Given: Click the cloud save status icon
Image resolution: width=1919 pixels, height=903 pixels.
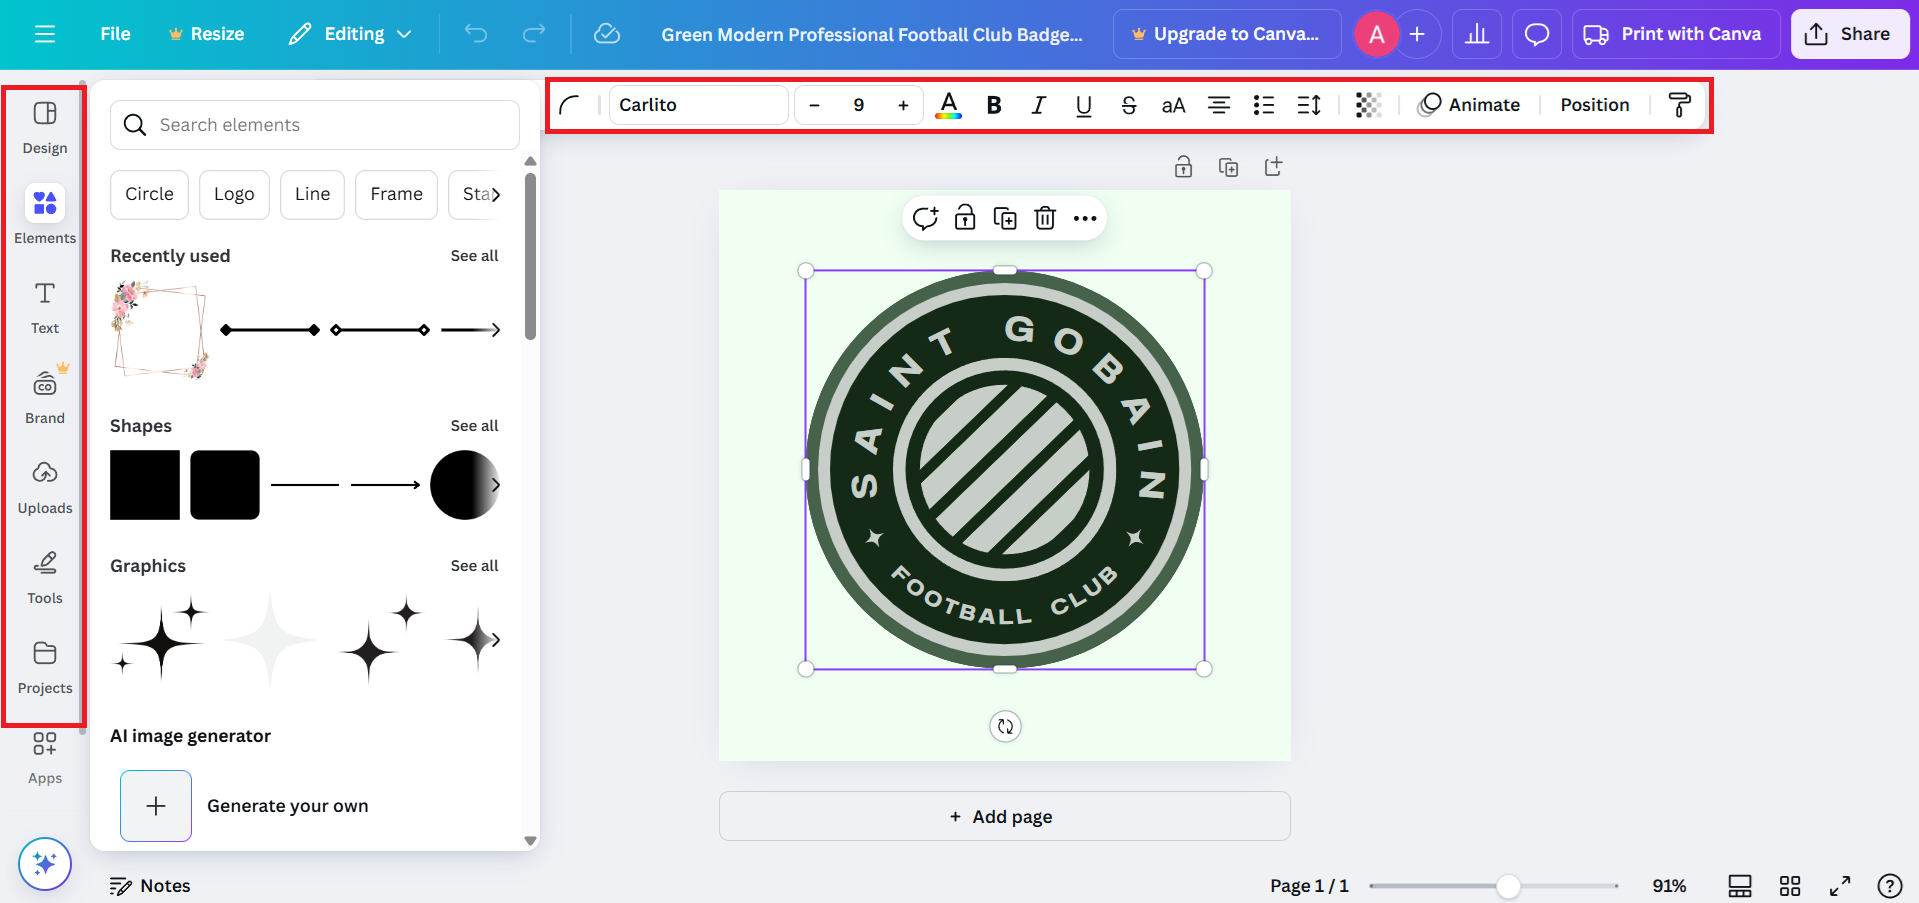Looking at the screenshot, I should click(607, 34).
